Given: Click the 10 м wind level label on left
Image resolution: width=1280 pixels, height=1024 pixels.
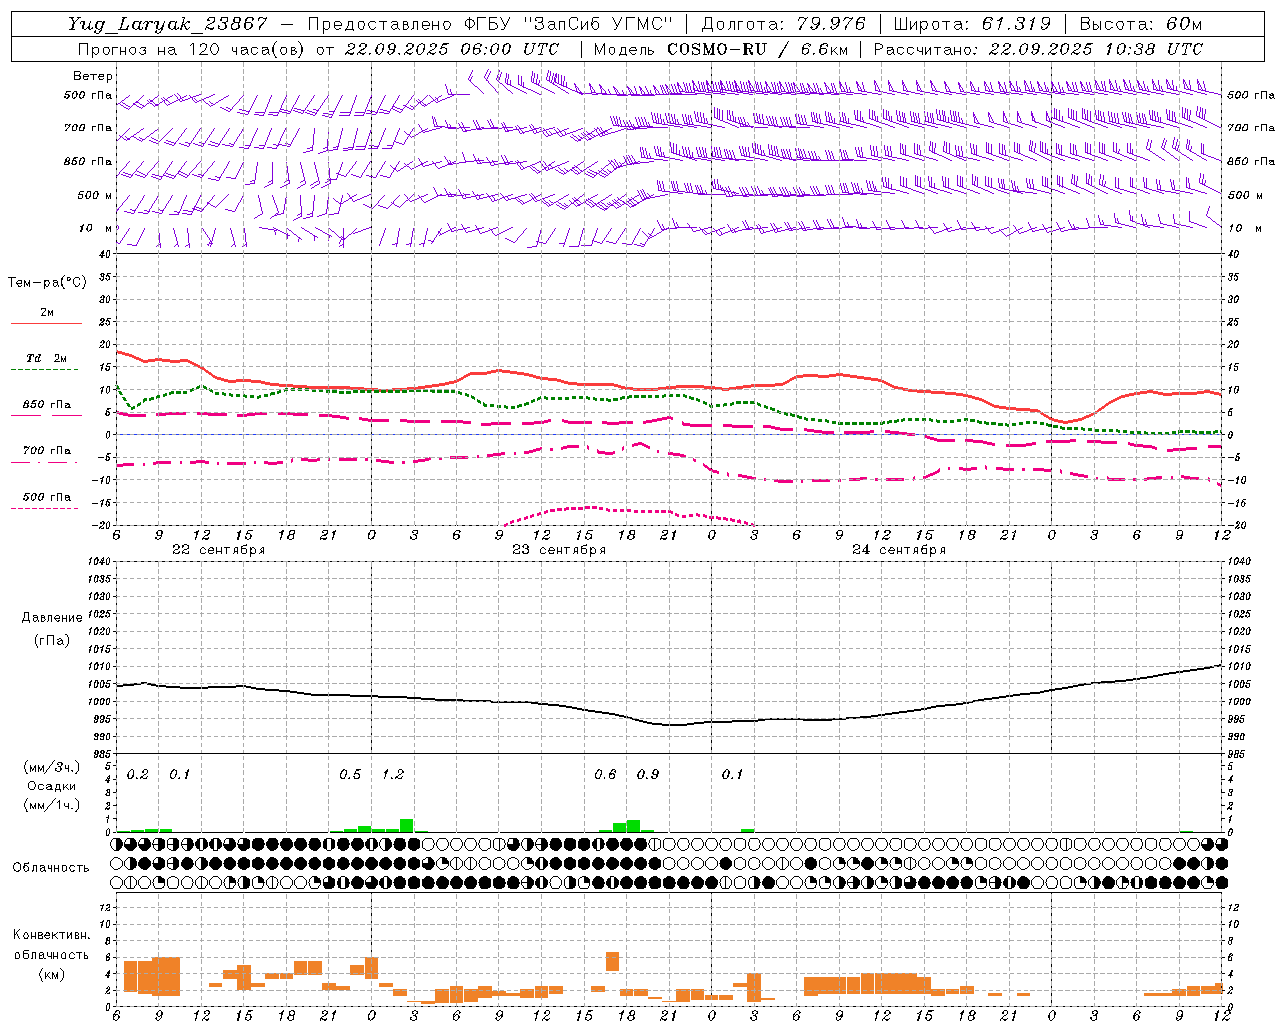Looking at the screenshot, I should 96,228.
